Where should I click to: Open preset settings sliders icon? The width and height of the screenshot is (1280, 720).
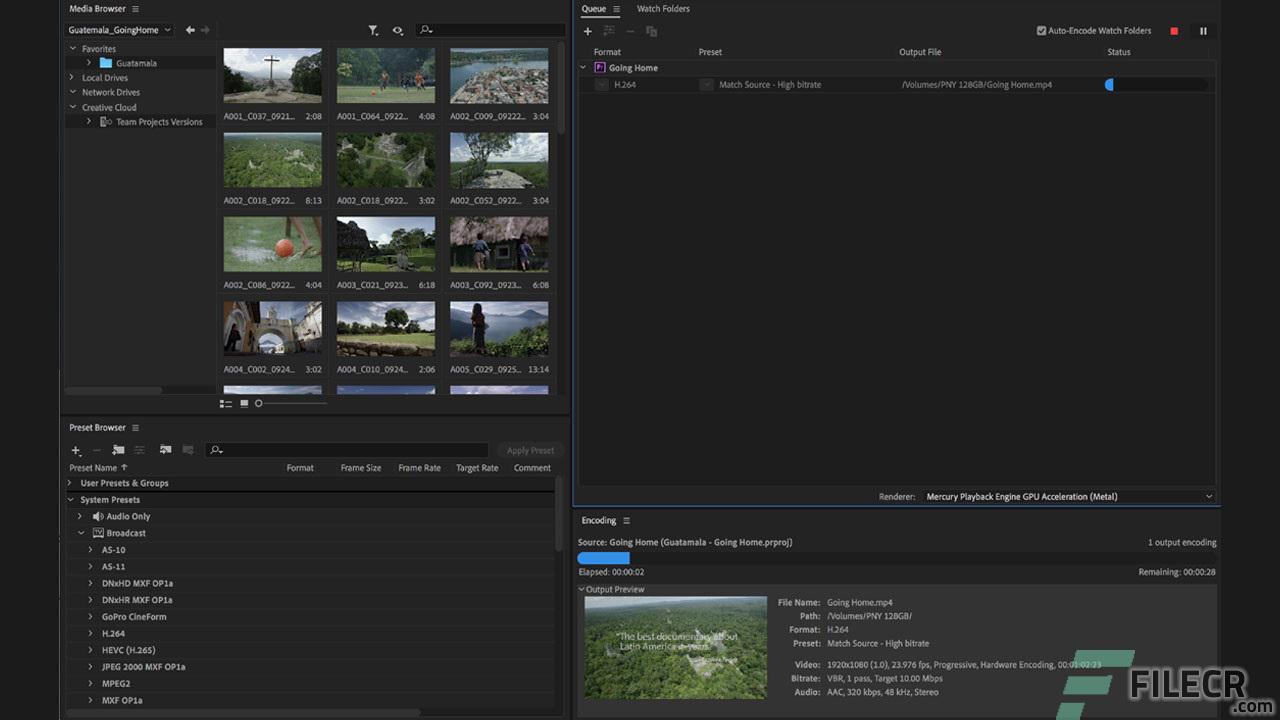tap(138, 450)
